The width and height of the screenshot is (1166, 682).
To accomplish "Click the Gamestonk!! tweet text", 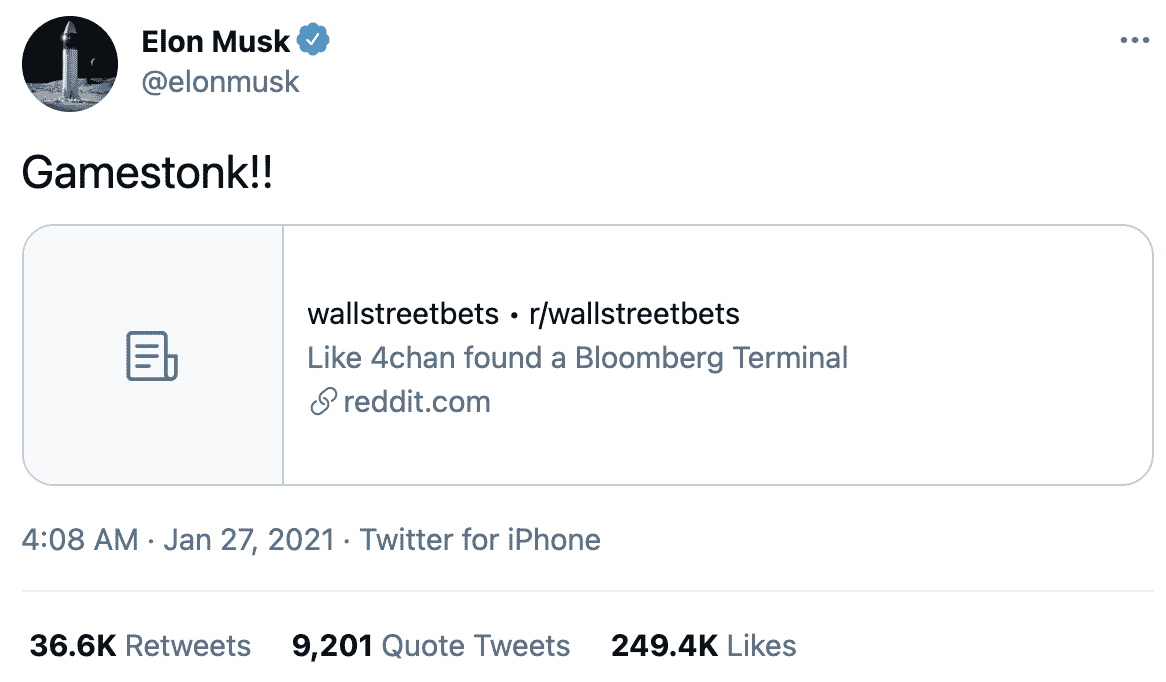I will 146,174.
